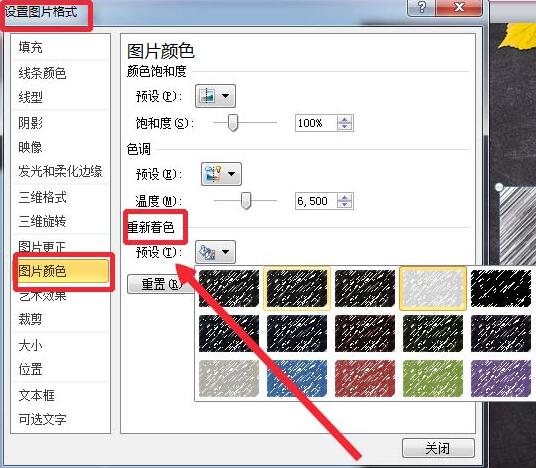Click the saturation 100% input field
The width and height of the screenshot is (536, 468).
click(316, 123)
